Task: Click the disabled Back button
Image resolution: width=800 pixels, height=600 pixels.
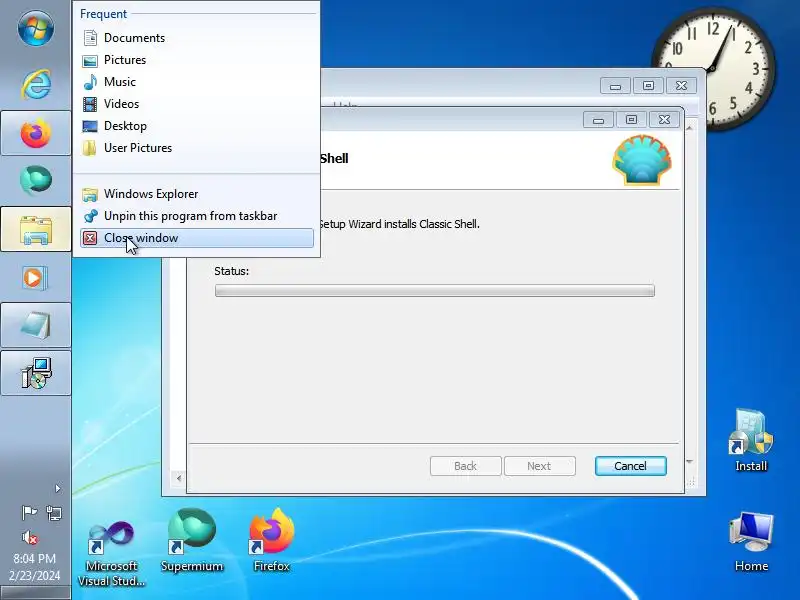Action: click(465, 466)
